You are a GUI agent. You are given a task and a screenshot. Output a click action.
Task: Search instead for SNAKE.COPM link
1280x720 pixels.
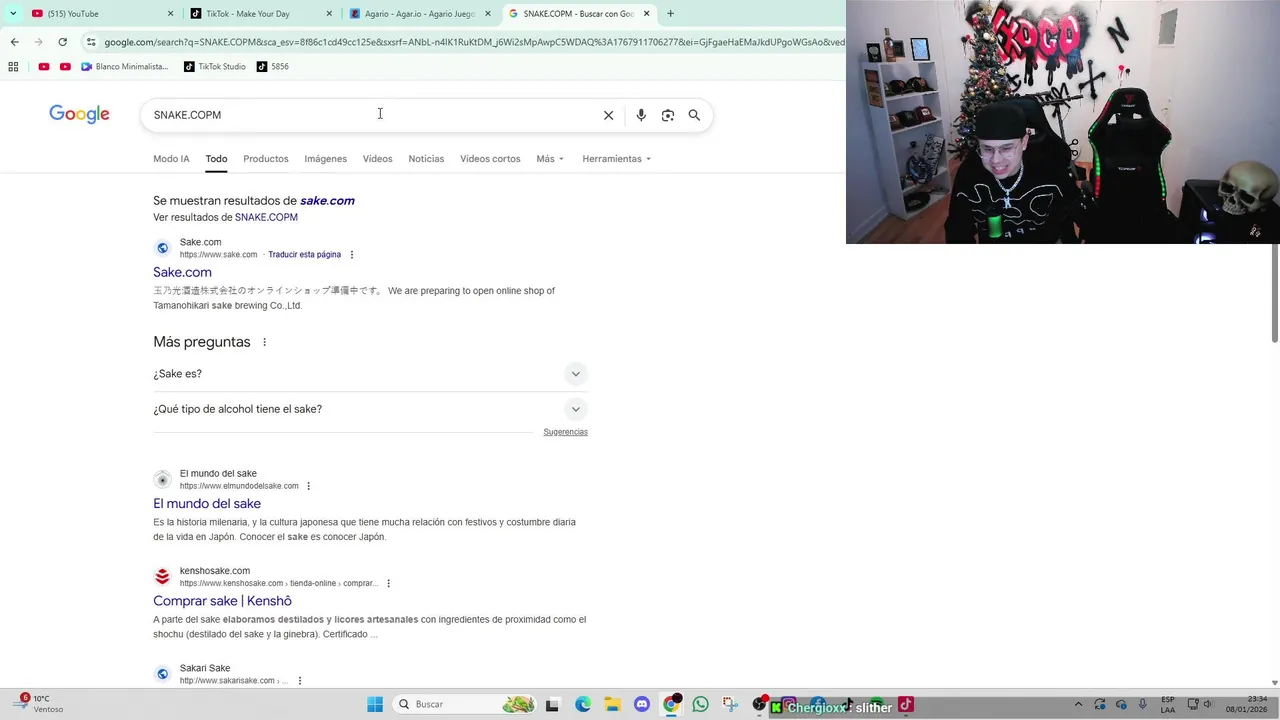(x=266, y=217)
